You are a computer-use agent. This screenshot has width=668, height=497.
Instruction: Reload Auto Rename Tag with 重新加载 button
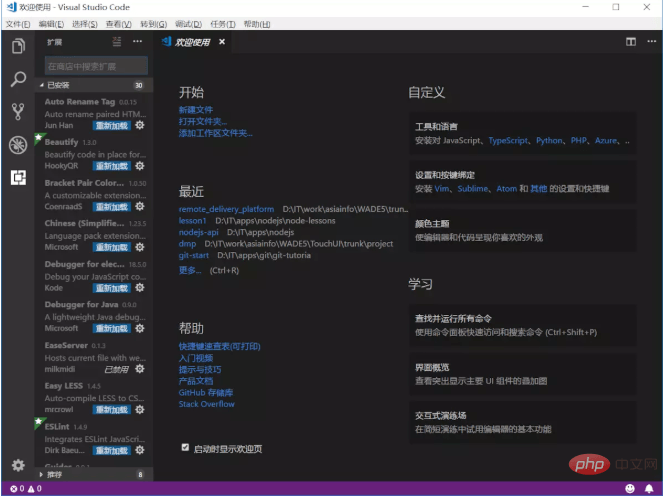112,126
